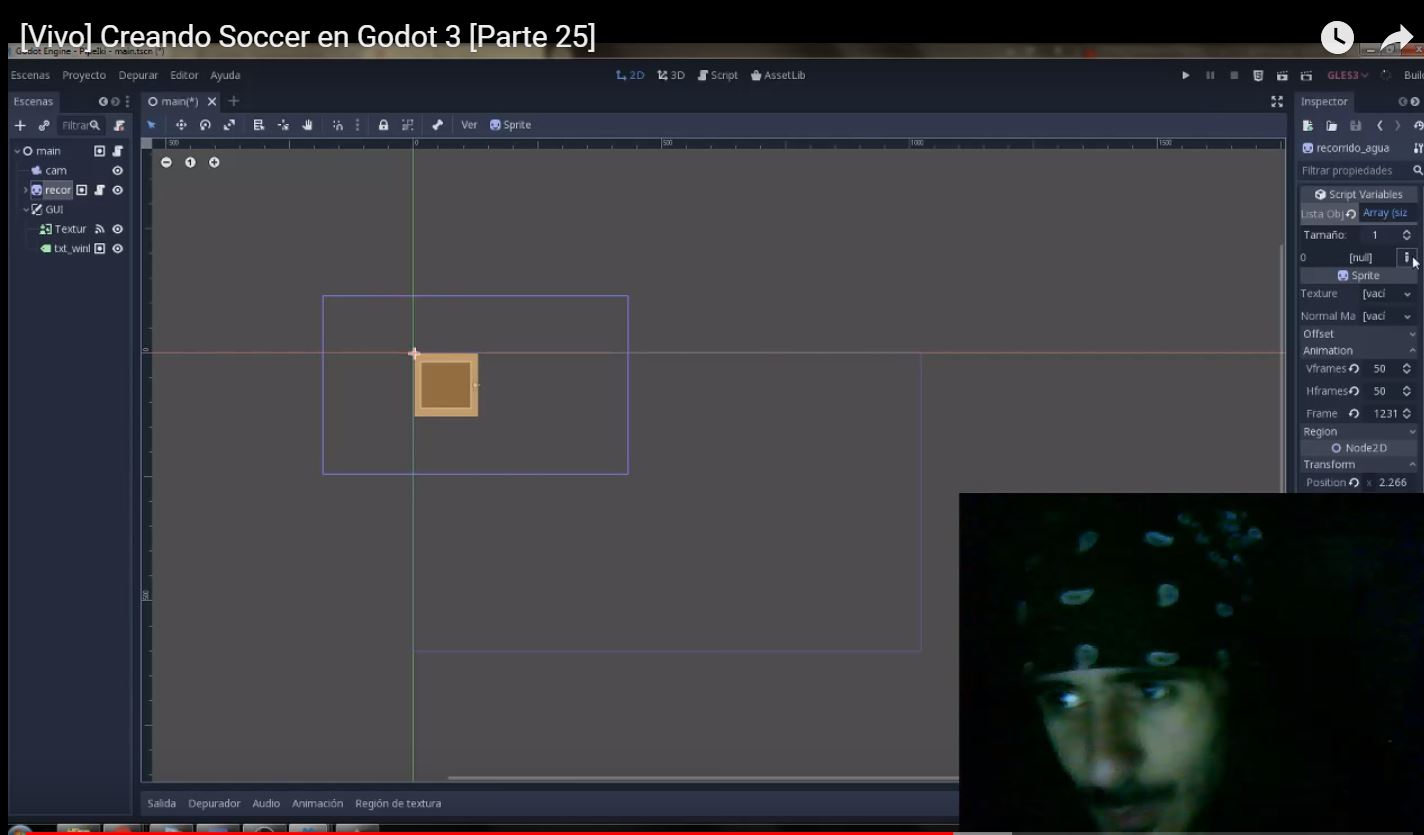The image size is (1424, 835).
Task: Open the Texture dropdown in the Inspector
Action: (1407, 293)
